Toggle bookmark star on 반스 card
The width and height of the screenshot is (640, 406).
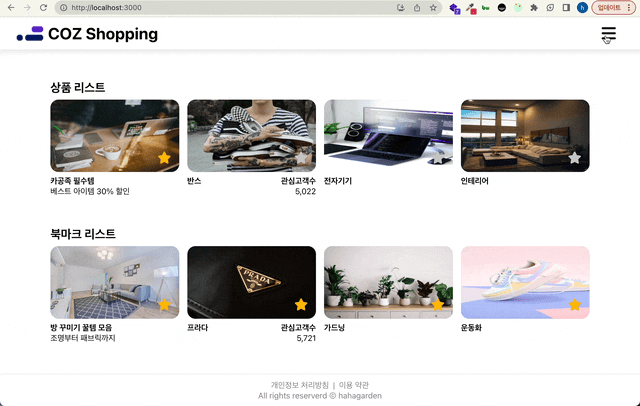301,158
